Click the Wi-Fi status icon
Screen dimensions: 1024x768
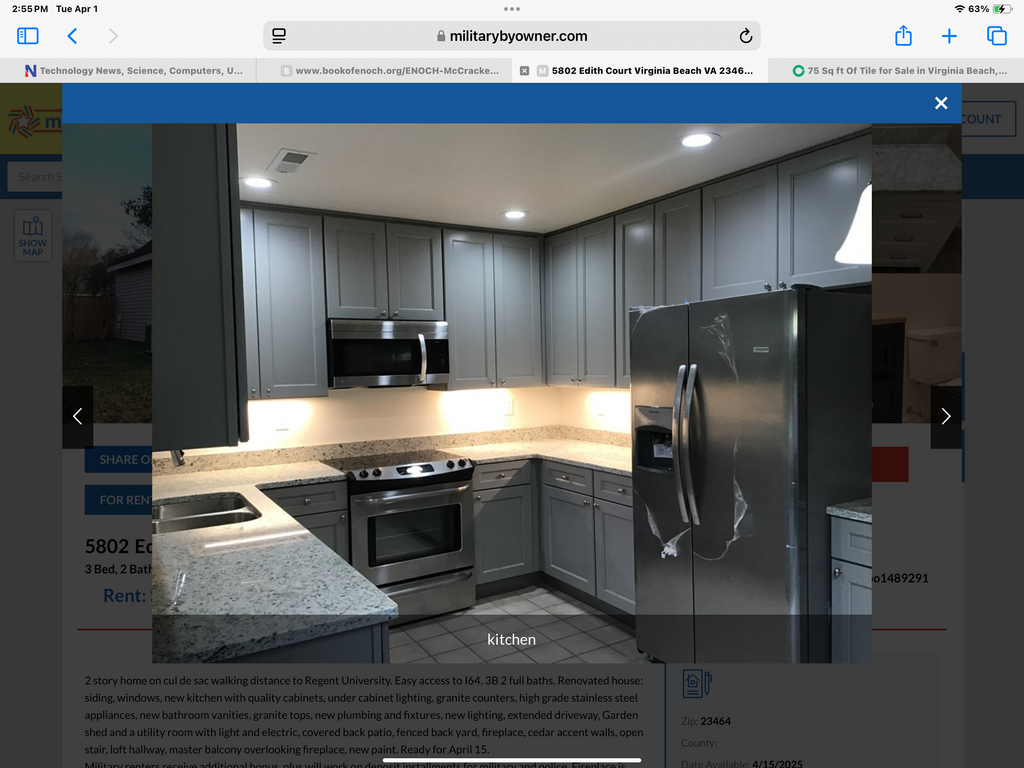pos(959,9)
